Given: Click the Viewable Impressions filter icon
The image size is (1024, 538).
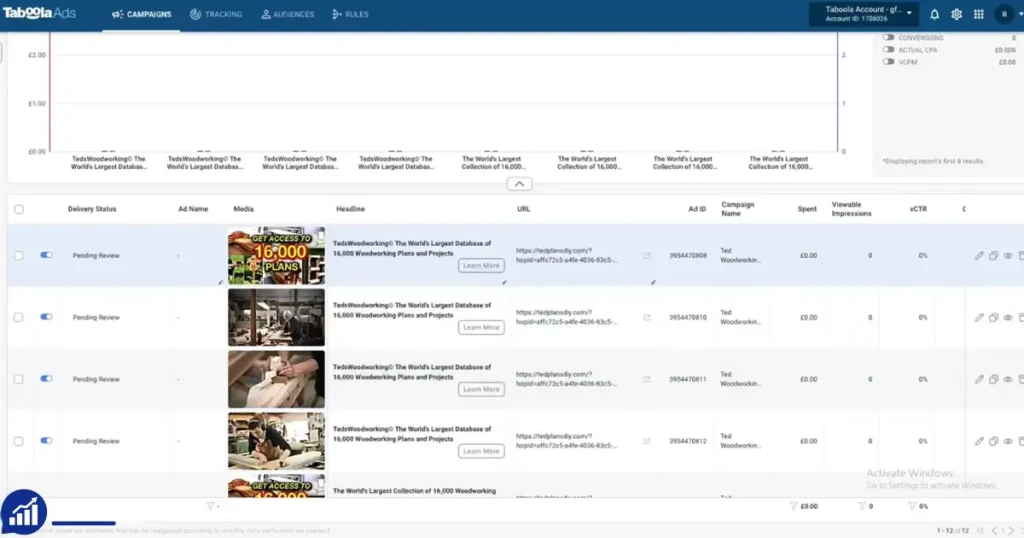Looking at the screenshot, I should tap(861, 506).
